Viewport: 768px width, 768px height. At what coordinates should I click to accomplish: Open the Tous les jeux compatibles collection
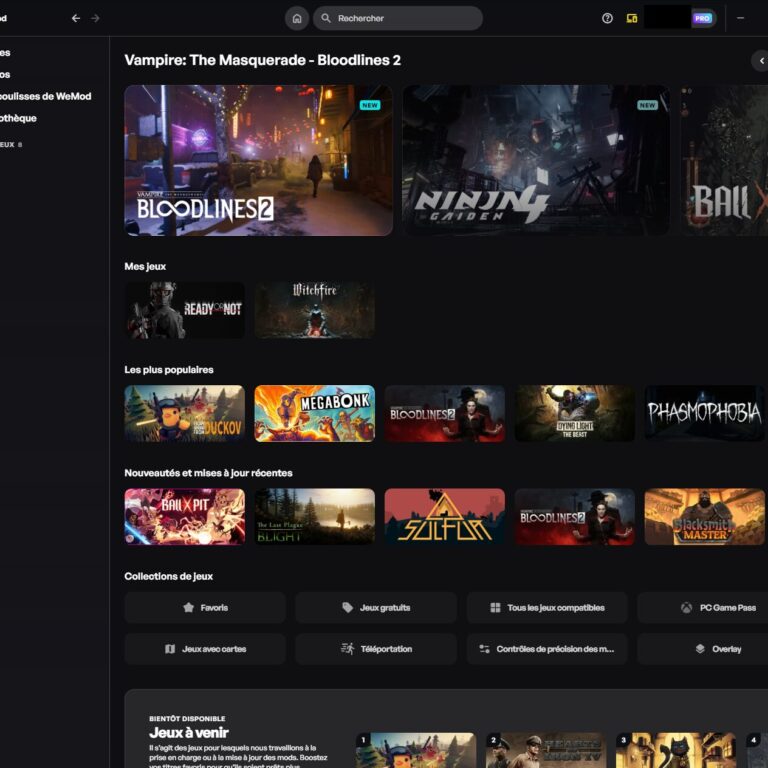pyautogui.click(x=547, y=607)
